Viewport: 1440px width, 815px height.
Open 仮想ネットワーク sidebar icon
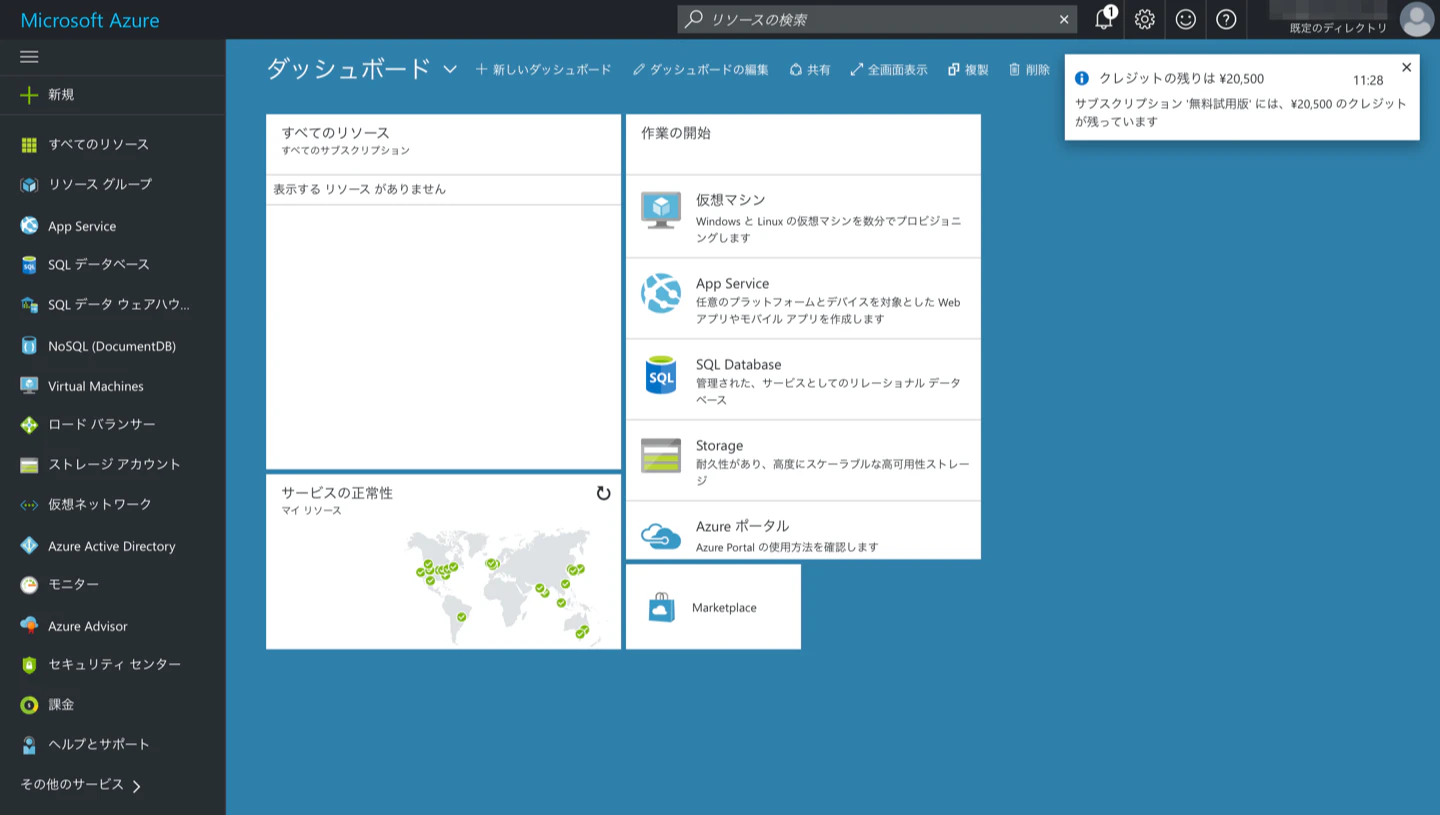click(x=29, y=505)
